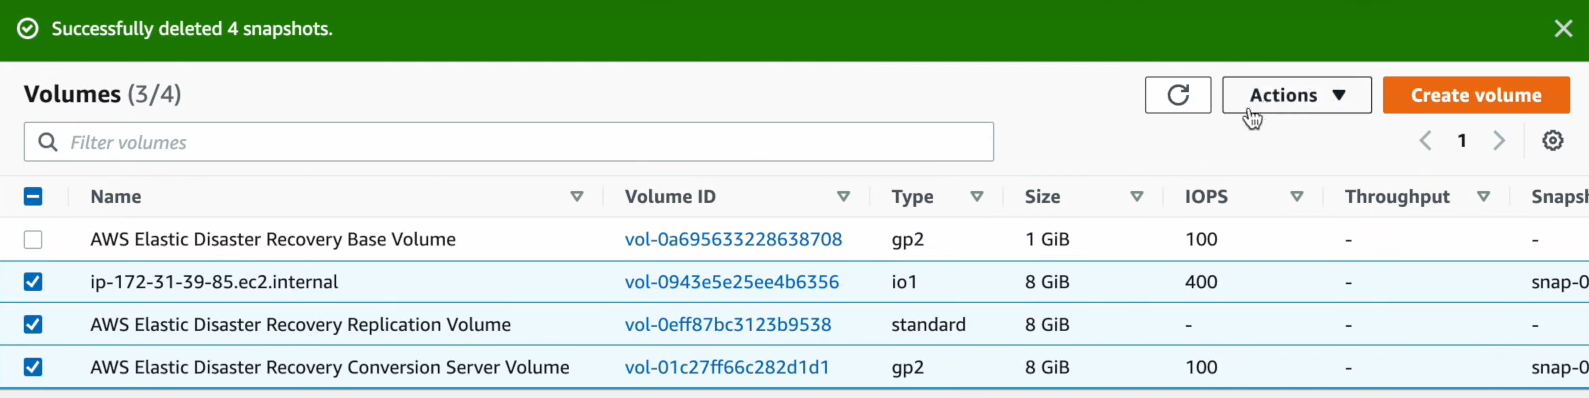1589x398 pixels.
Task: Click the Type column header
Action: tap(912, 197)
